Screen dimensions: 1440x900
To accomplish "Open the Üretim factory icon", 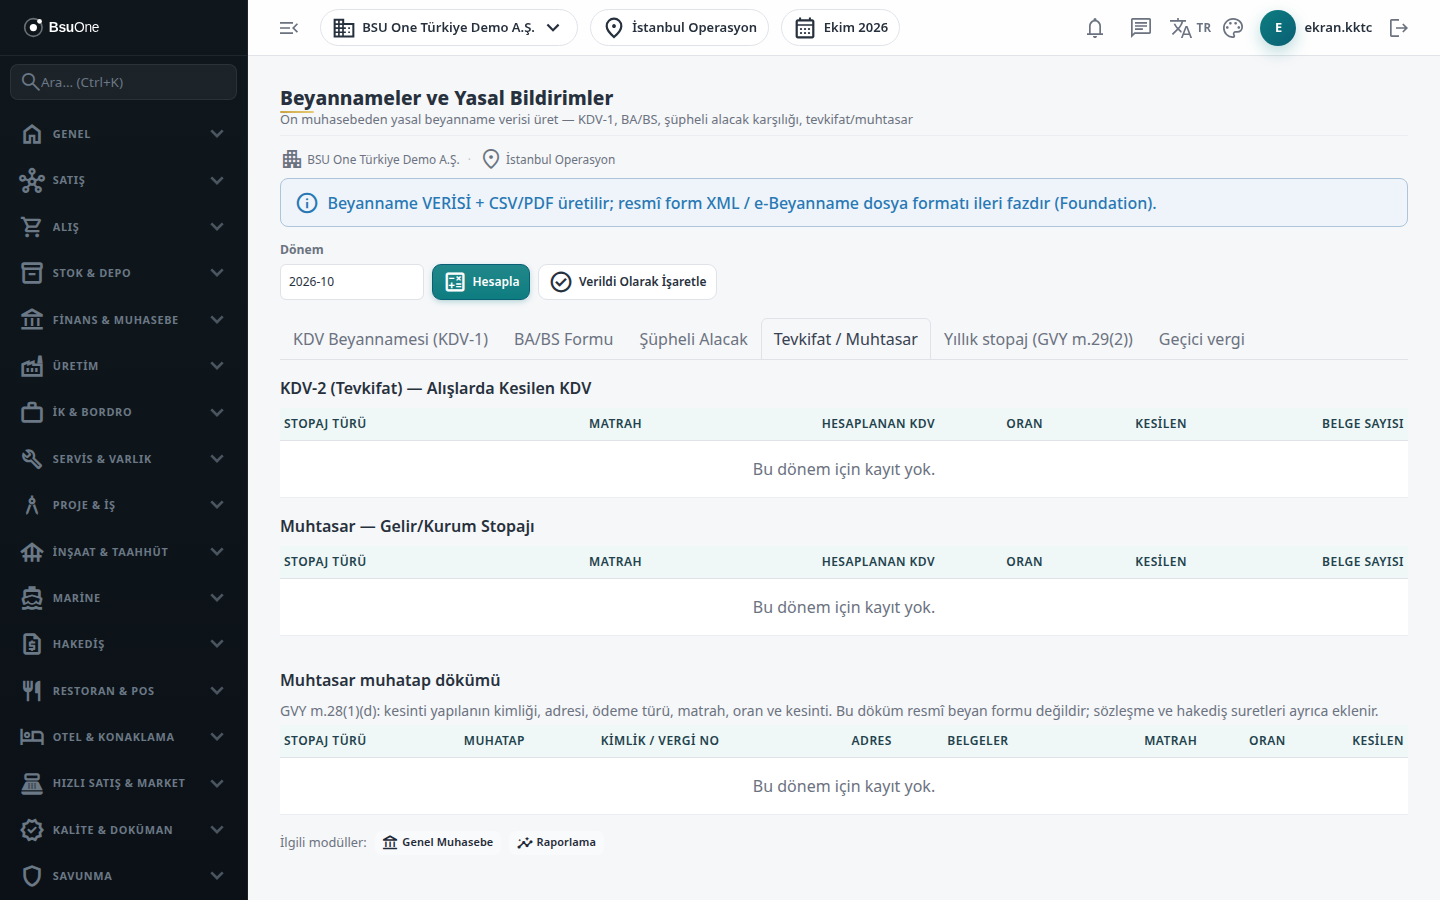I will coord(32,366).
